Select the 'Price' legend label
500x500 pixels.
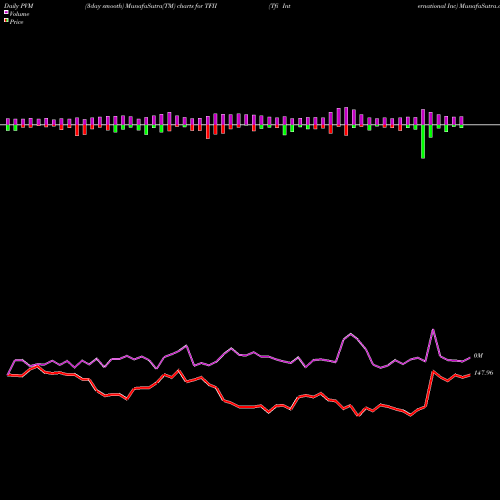[x=16, y=22]
